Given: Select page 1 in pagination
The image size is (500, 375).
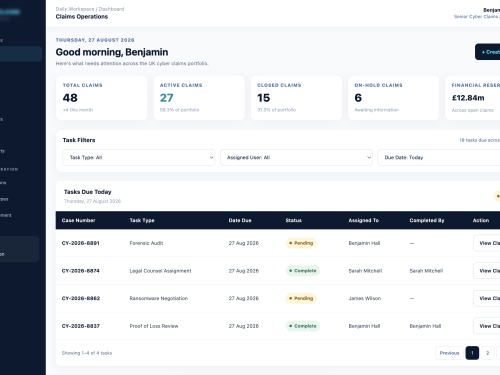Looking at the screenshot, I should point(472,353).
